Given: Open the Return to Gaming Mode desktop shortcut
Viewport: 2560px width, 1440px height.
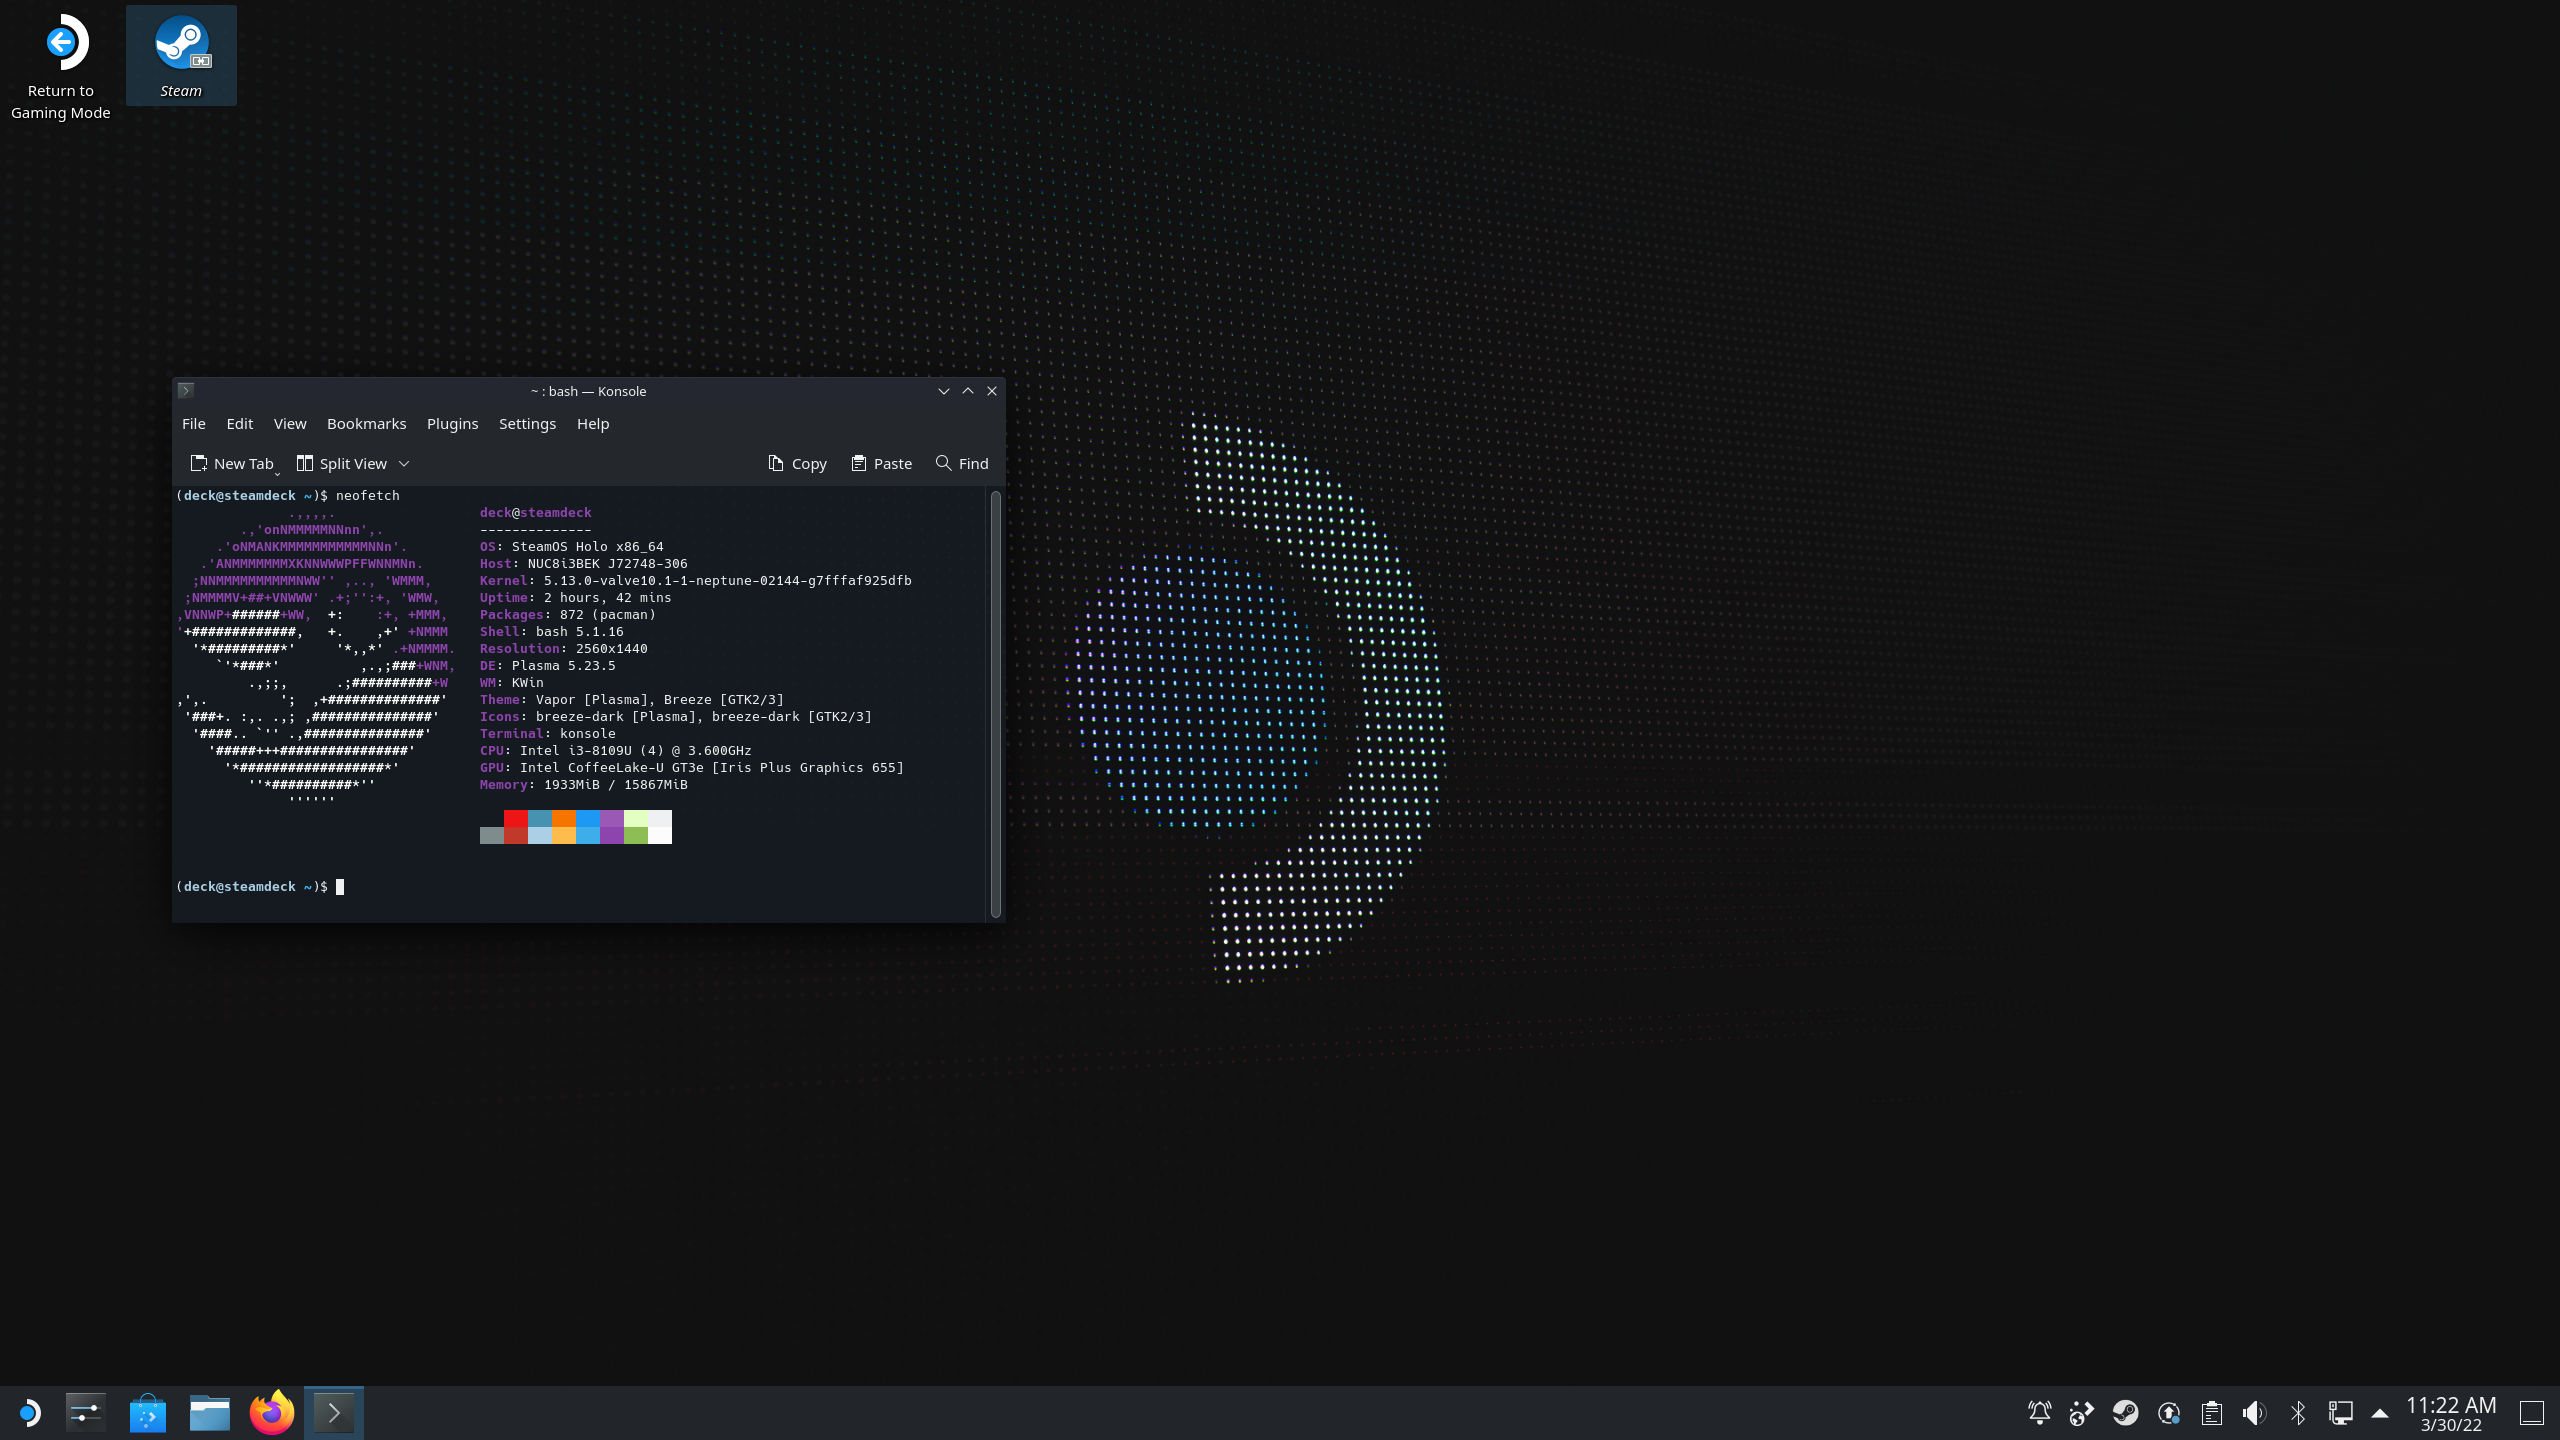Looking at the screenshot, I should [x=61, y=67].
